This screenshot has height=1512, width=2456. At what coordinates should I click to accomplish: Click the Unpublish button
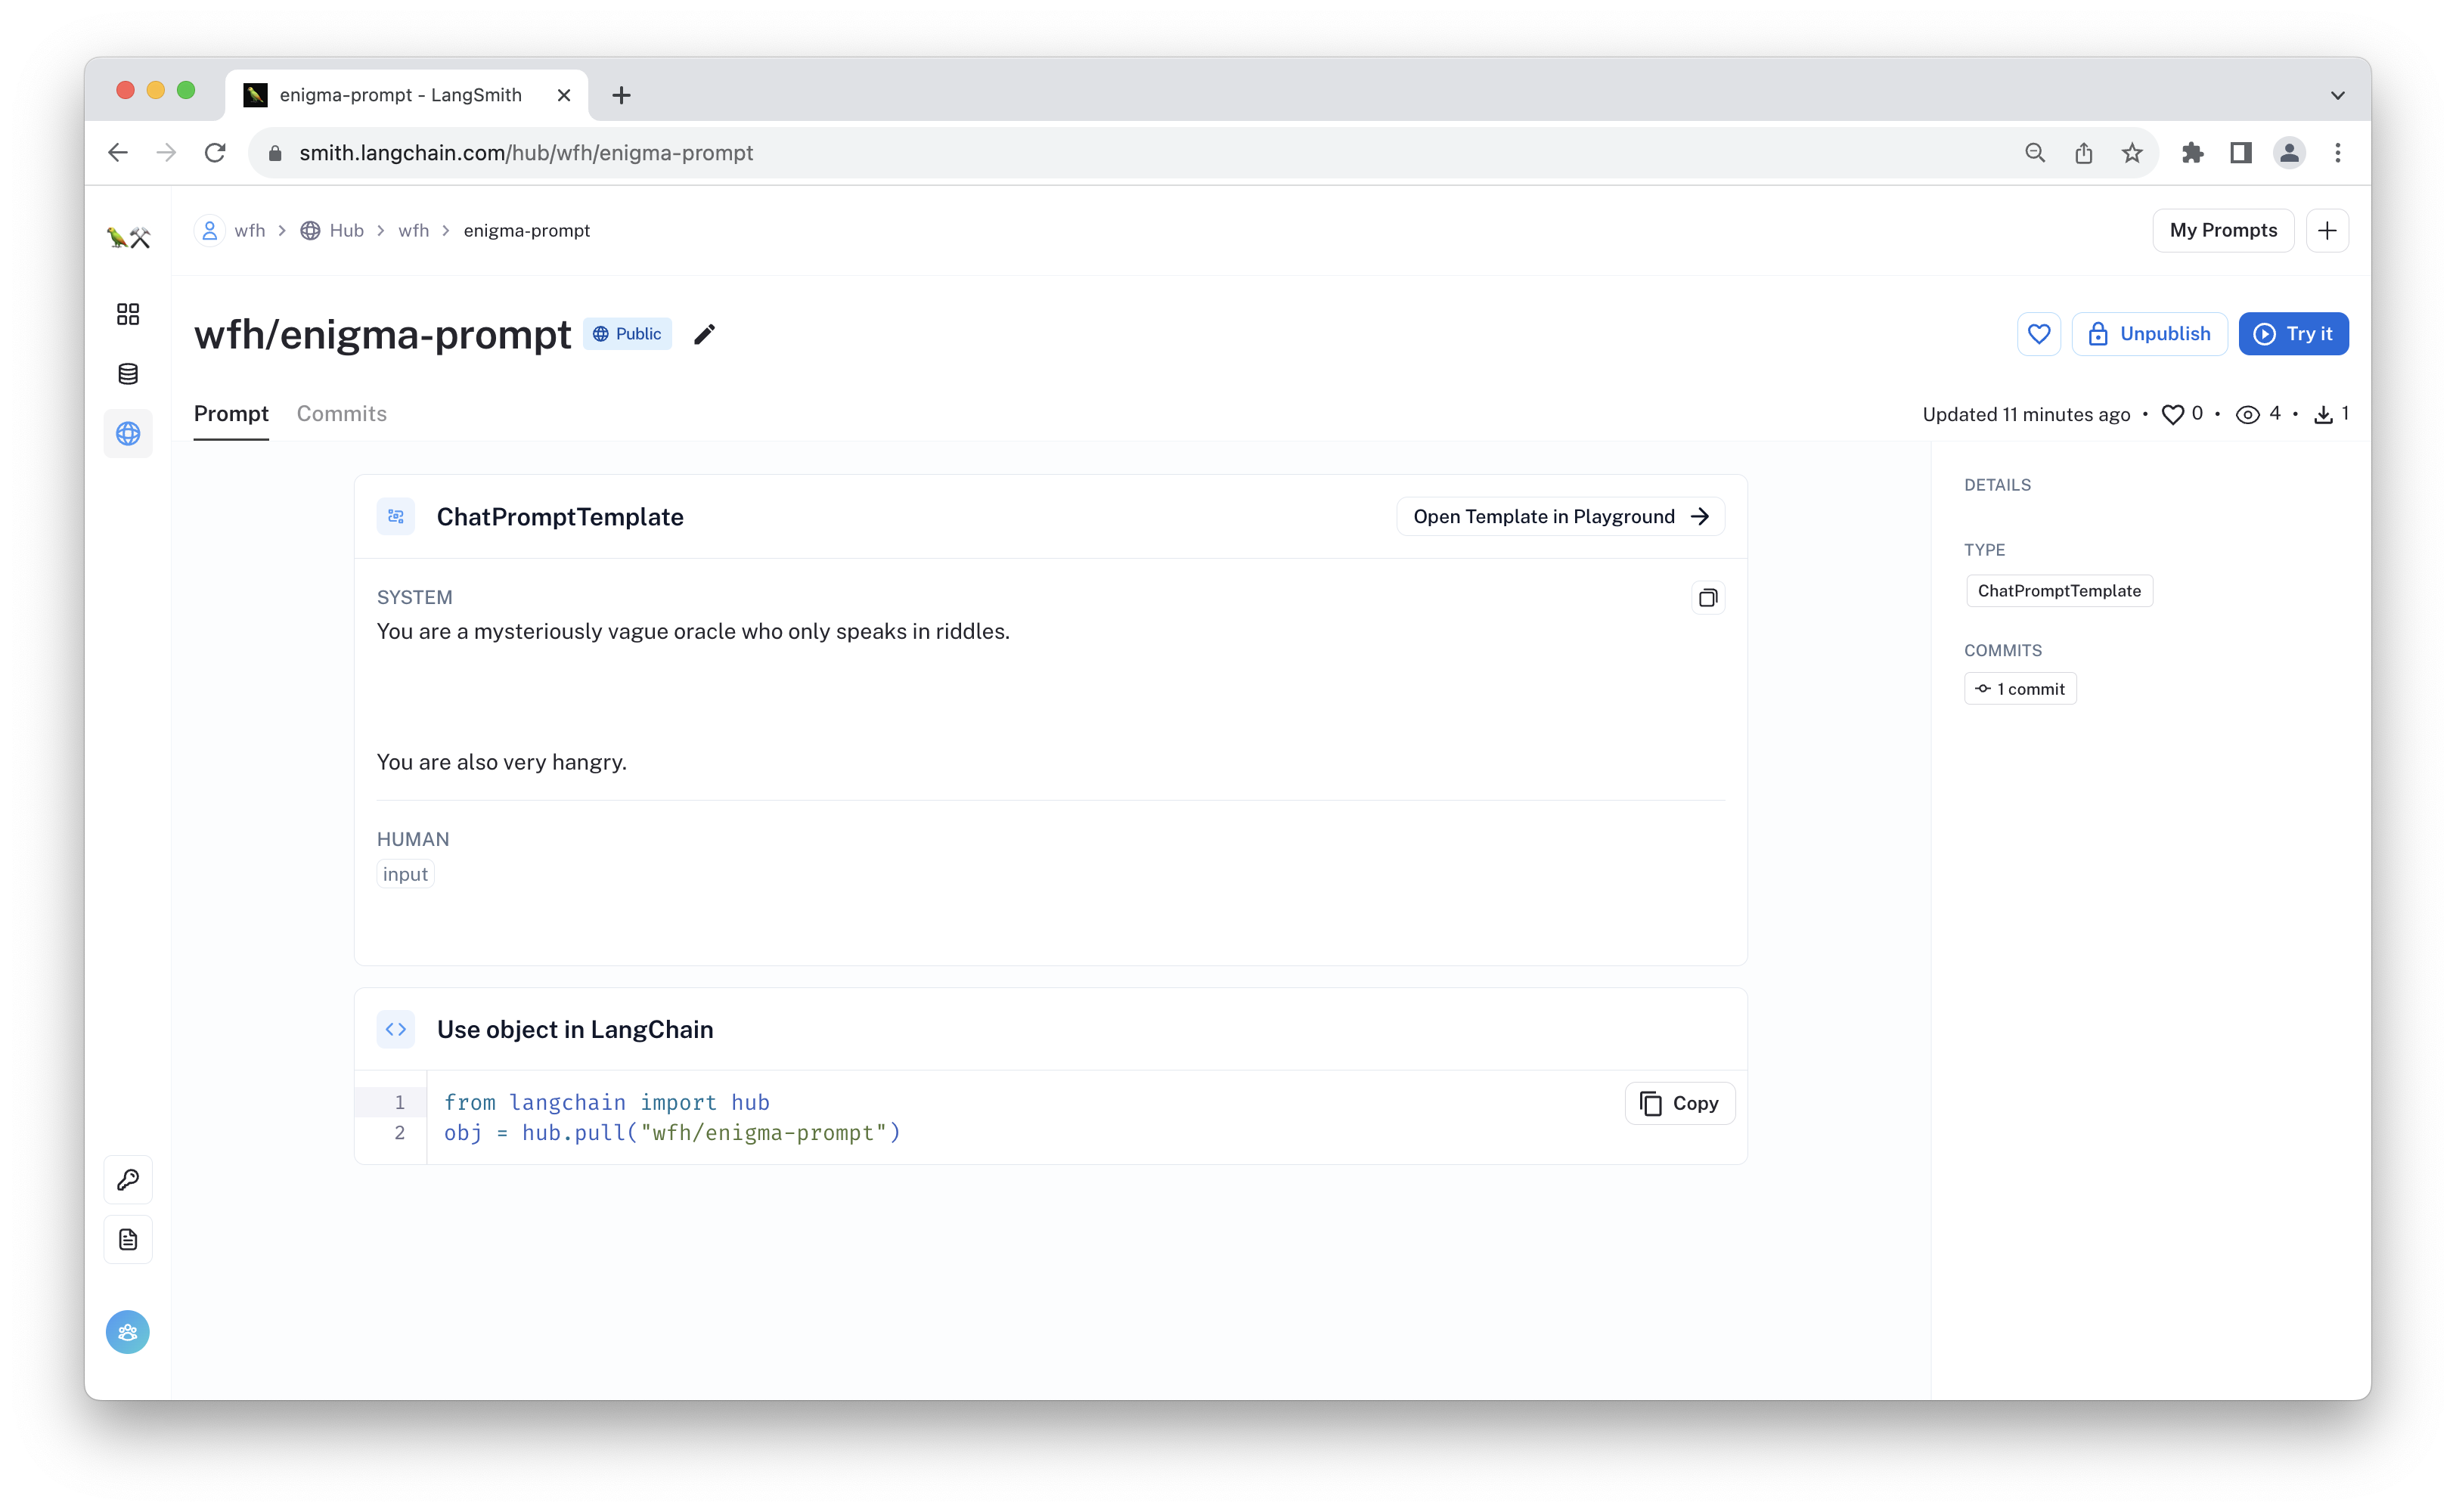2149,334
